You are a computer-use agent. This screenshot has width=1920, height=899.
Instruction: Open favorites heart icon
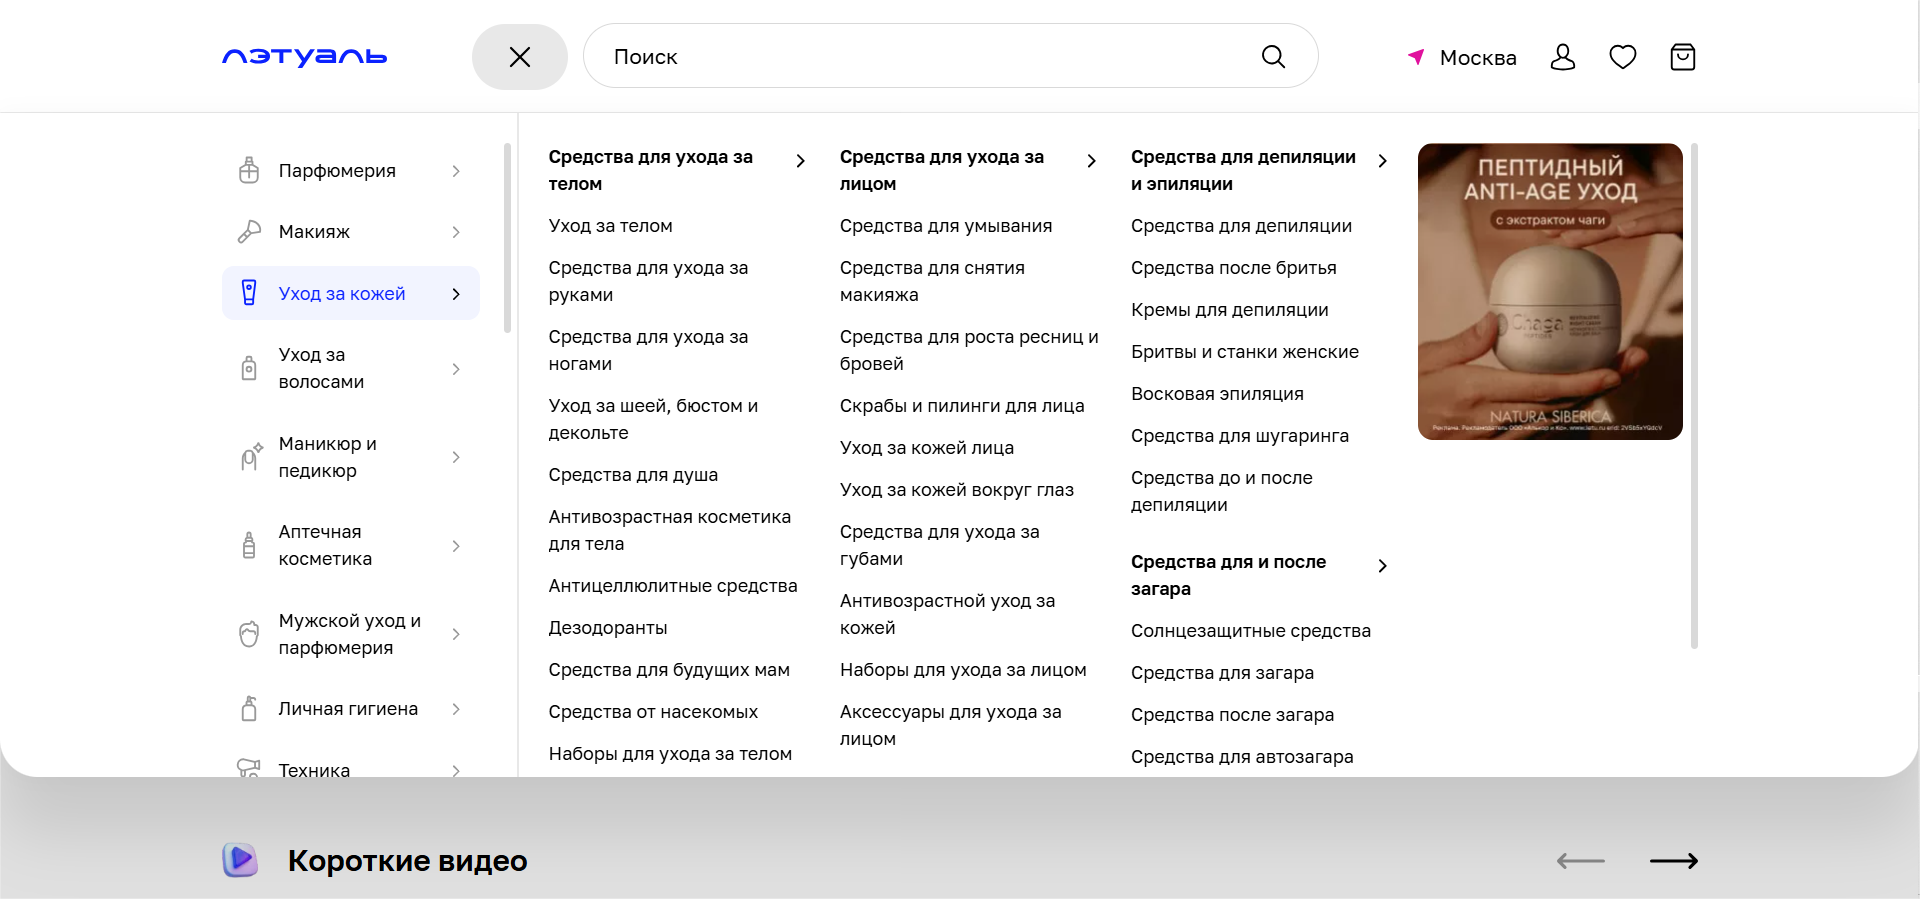click(x=1622, y=57)
